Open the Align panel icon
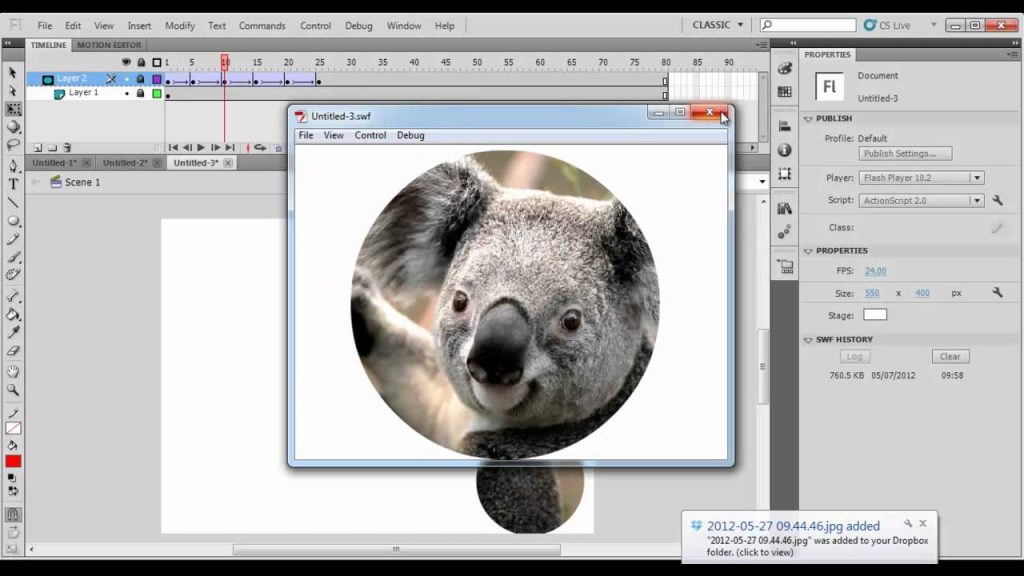Viewport: 1024px width, 576px height. (784, 126)
